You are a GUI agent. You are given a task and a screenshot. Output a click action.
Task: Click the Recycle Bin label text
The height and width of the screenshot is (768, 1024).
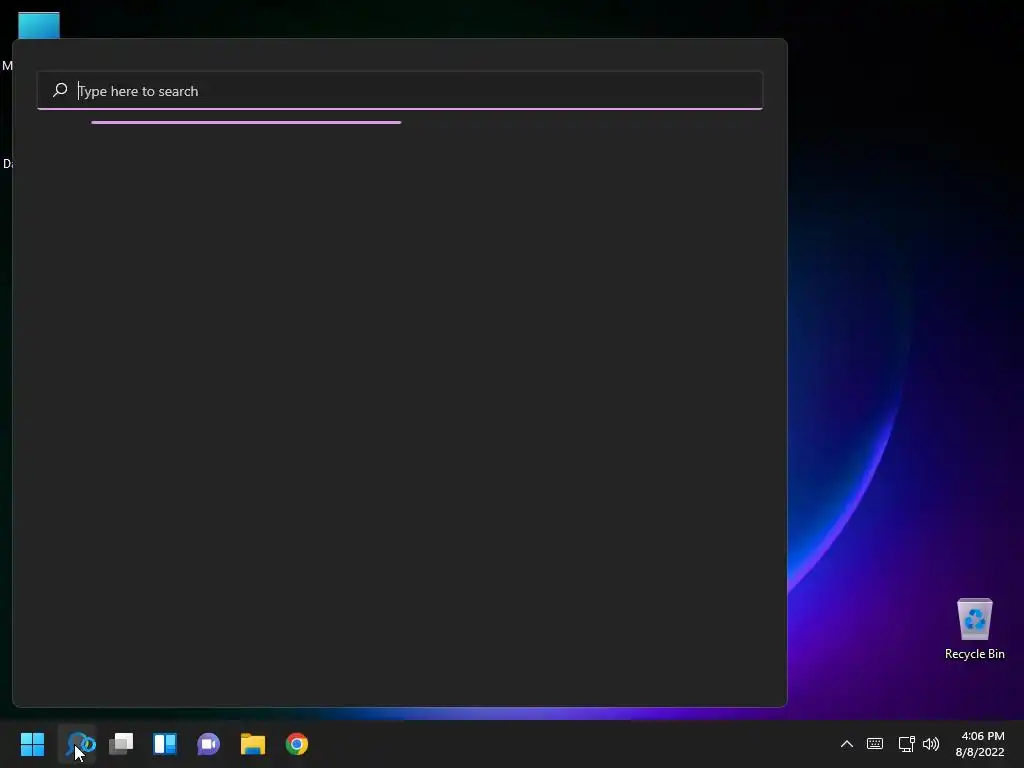point(974,654)
